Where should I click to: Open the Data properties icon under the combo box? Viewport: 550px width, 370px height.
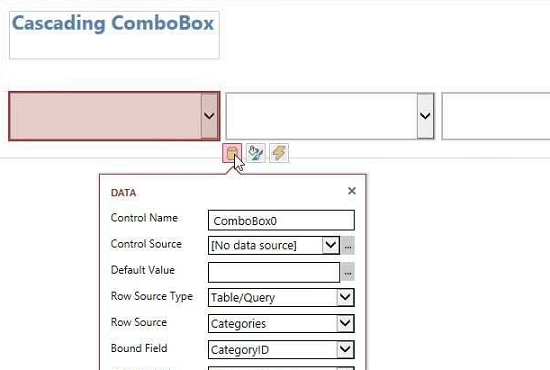click(x=232, y=153)
